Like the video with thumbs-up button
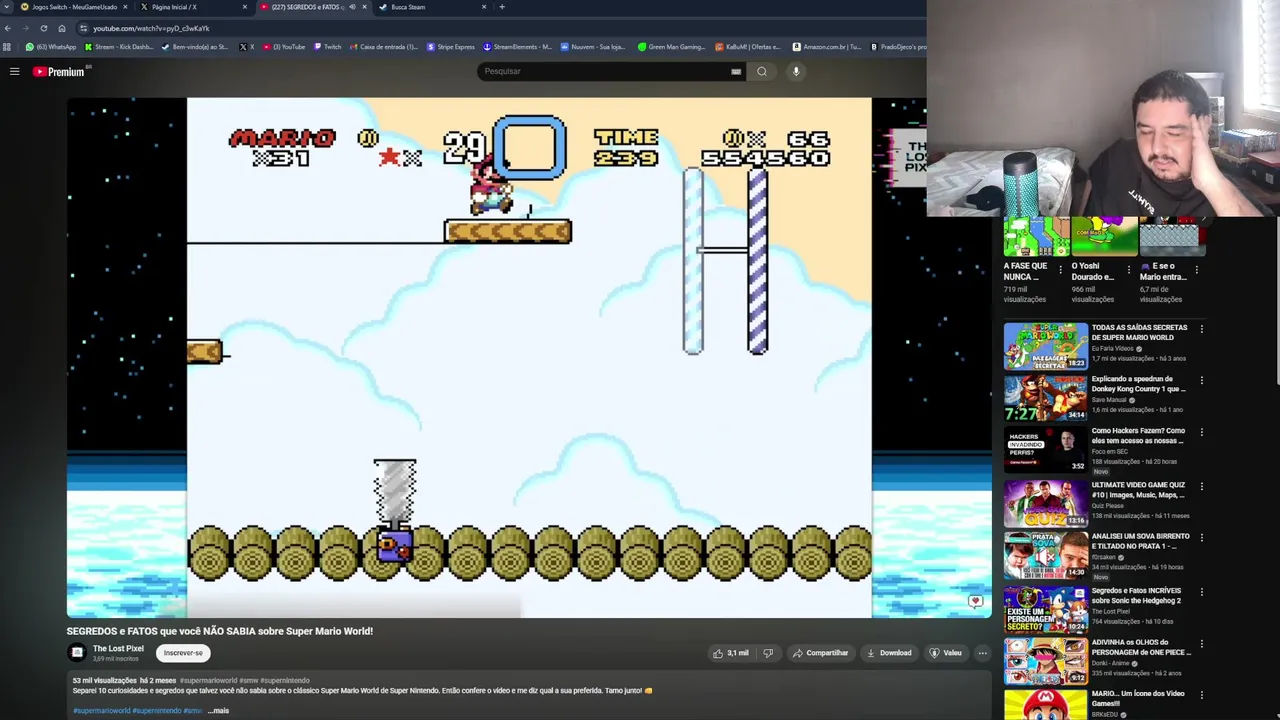 pos(732,653)
